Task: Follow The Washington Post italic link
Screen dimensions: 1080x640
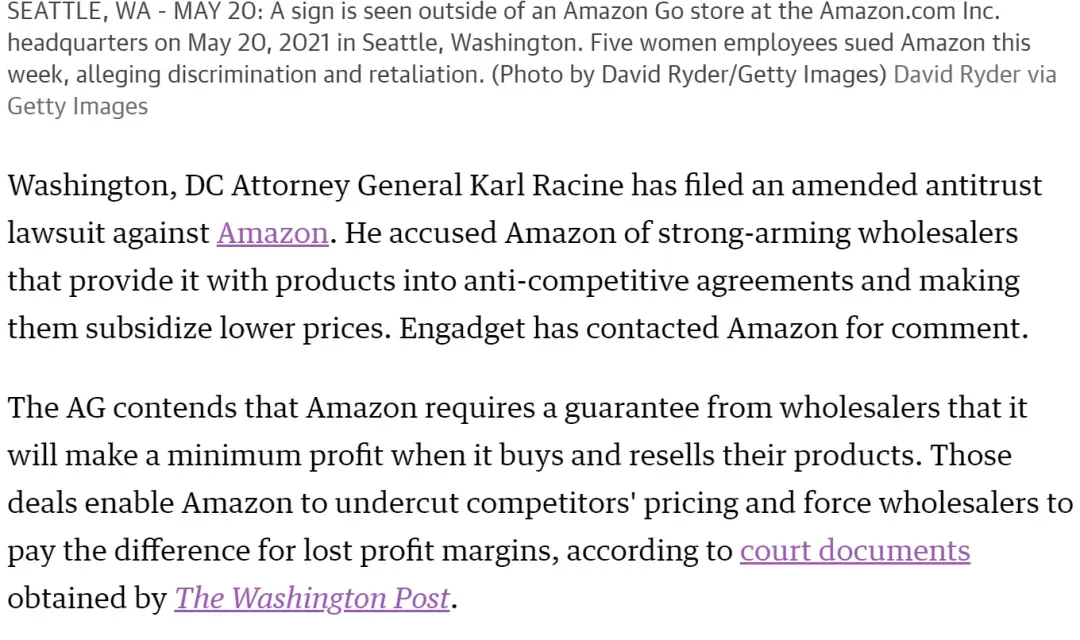Action: (x=312, y=599)
